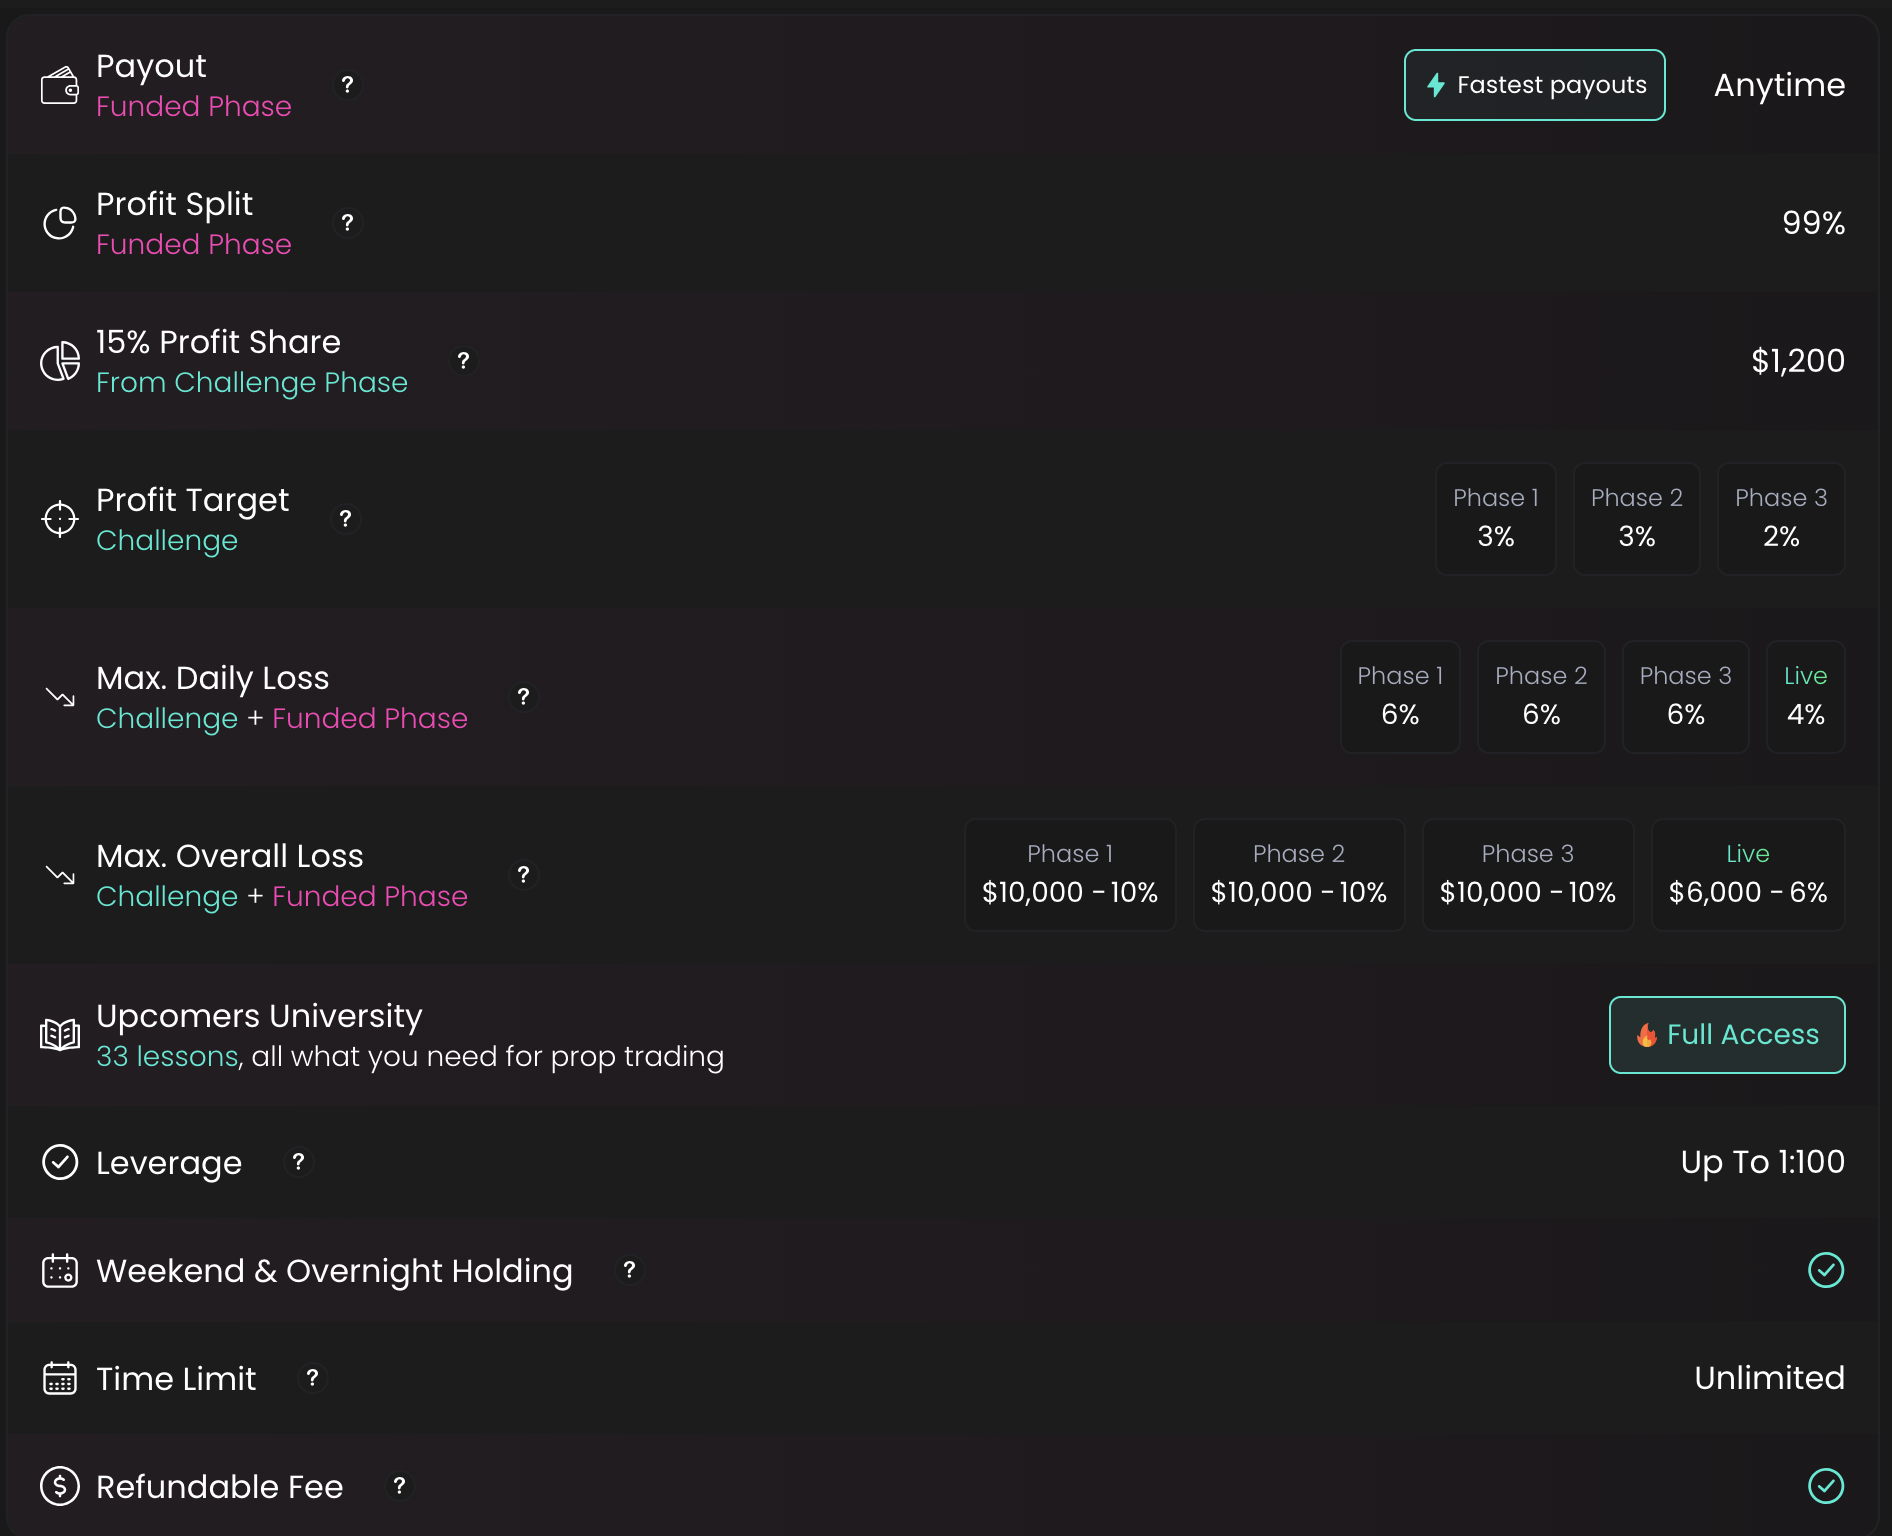The width and height of the screenshot is (1892, 1536).
Task: Click the Profit Target crosshair icon
Action: click(60, 519)
